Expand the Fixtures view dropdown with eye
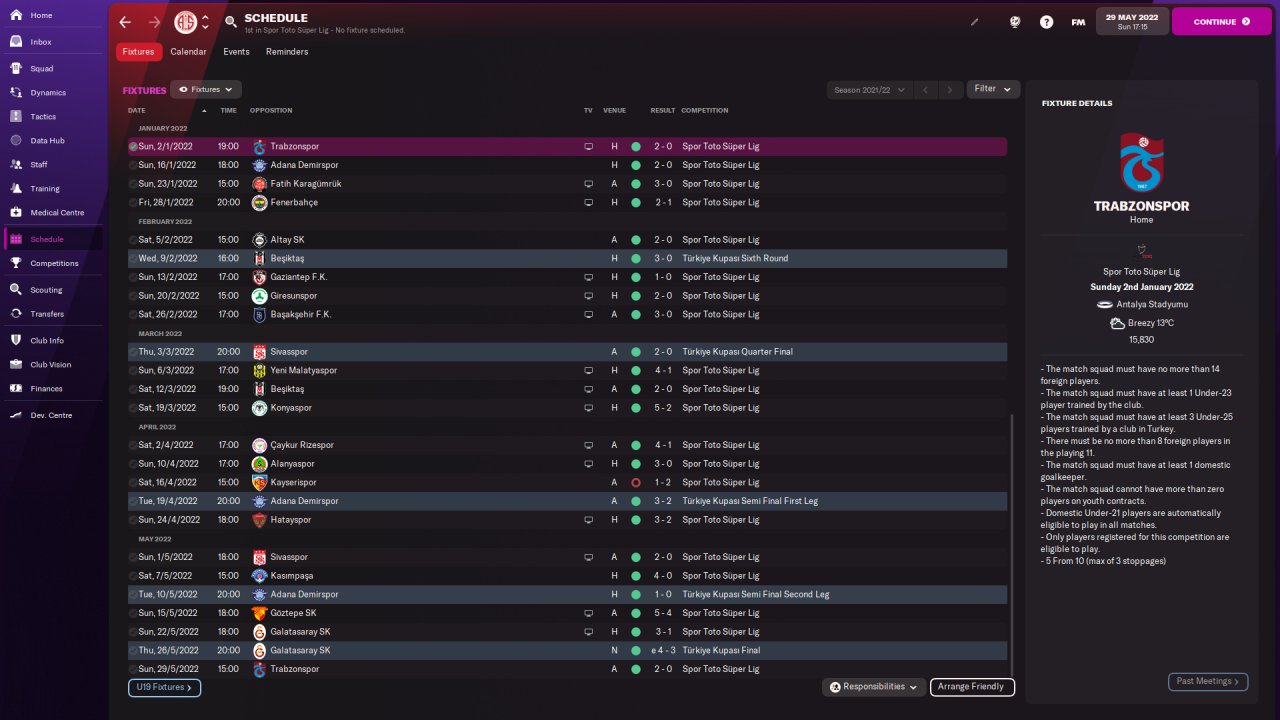 coord(206,90)
